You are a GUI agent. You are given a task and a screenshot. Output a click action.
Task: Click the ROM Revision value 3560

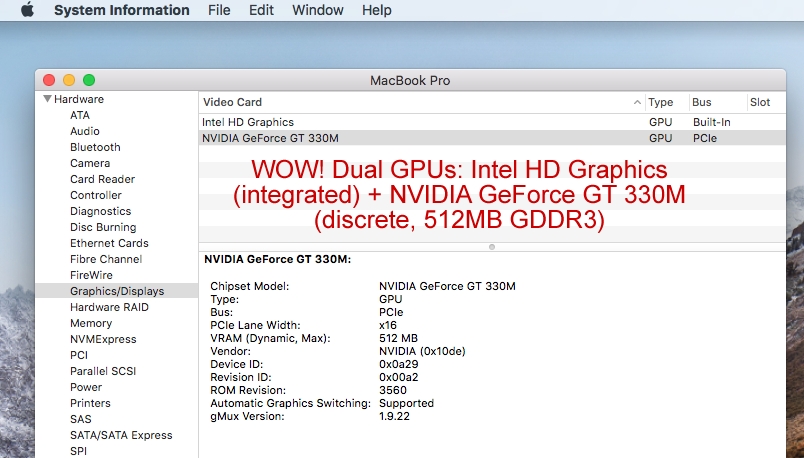393,390
